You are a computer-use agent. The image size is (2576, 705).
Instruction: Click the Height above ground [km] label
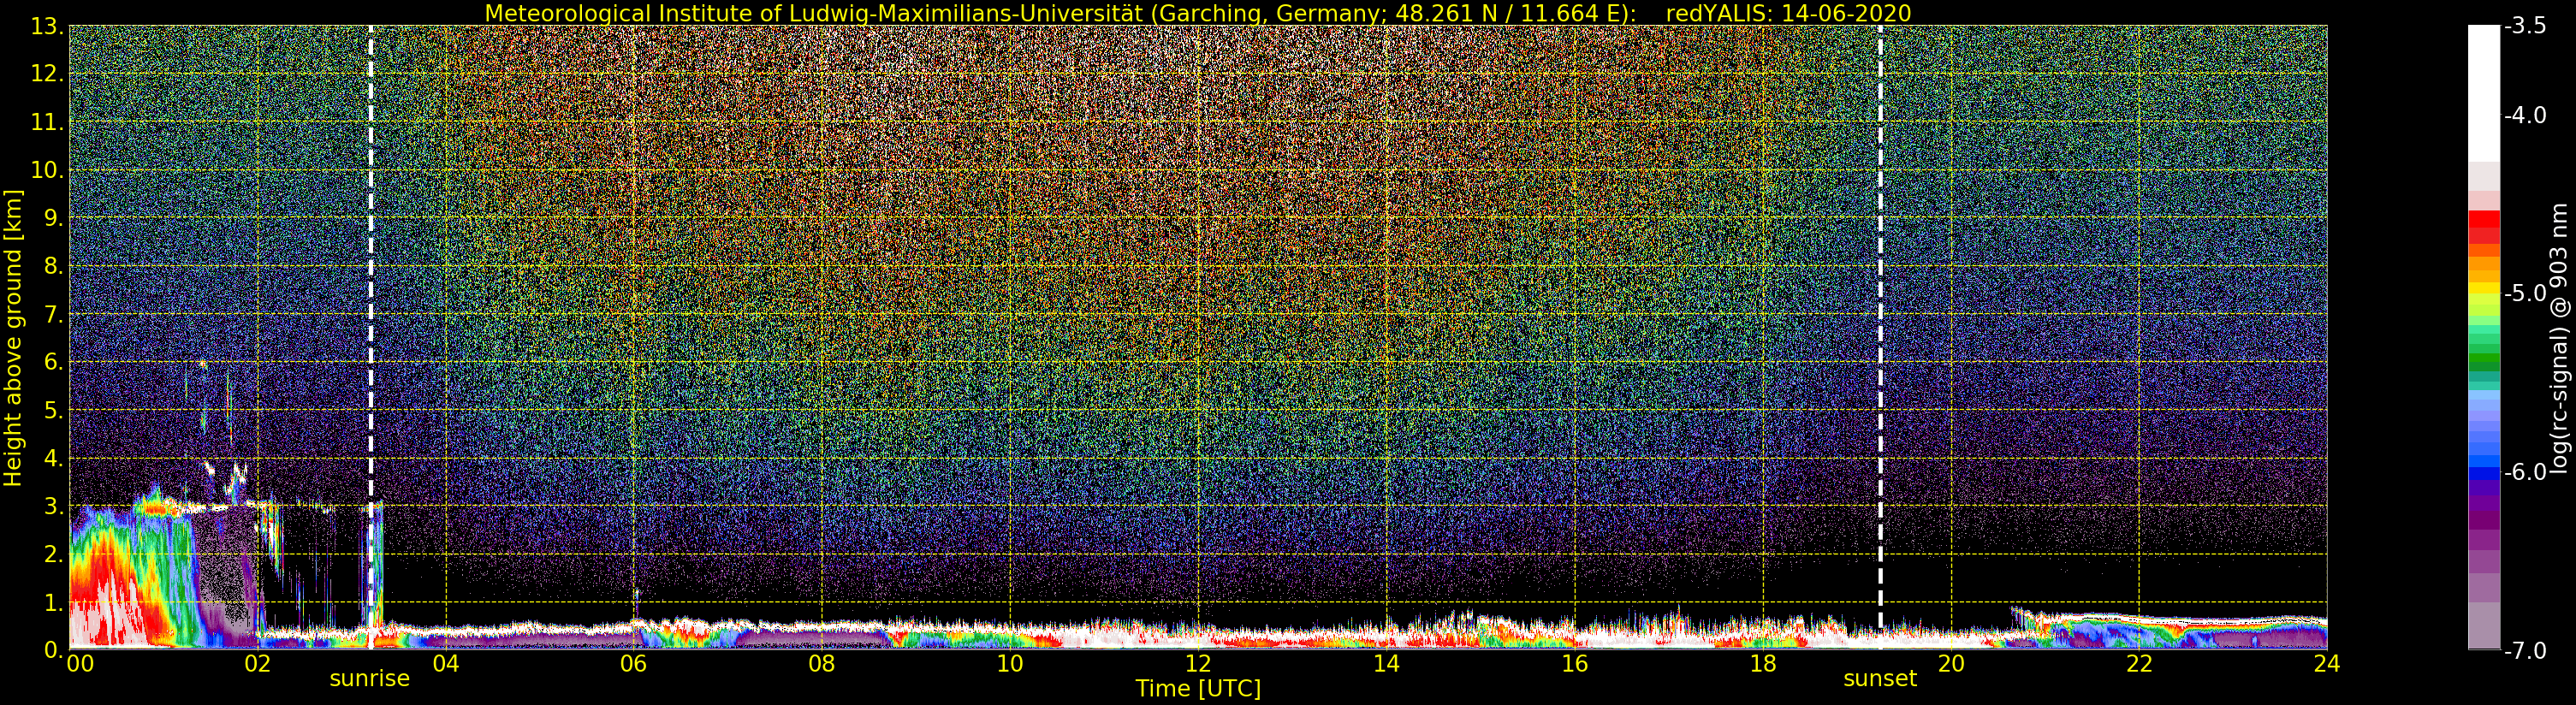pyautogui.click(x=13, y=337)
